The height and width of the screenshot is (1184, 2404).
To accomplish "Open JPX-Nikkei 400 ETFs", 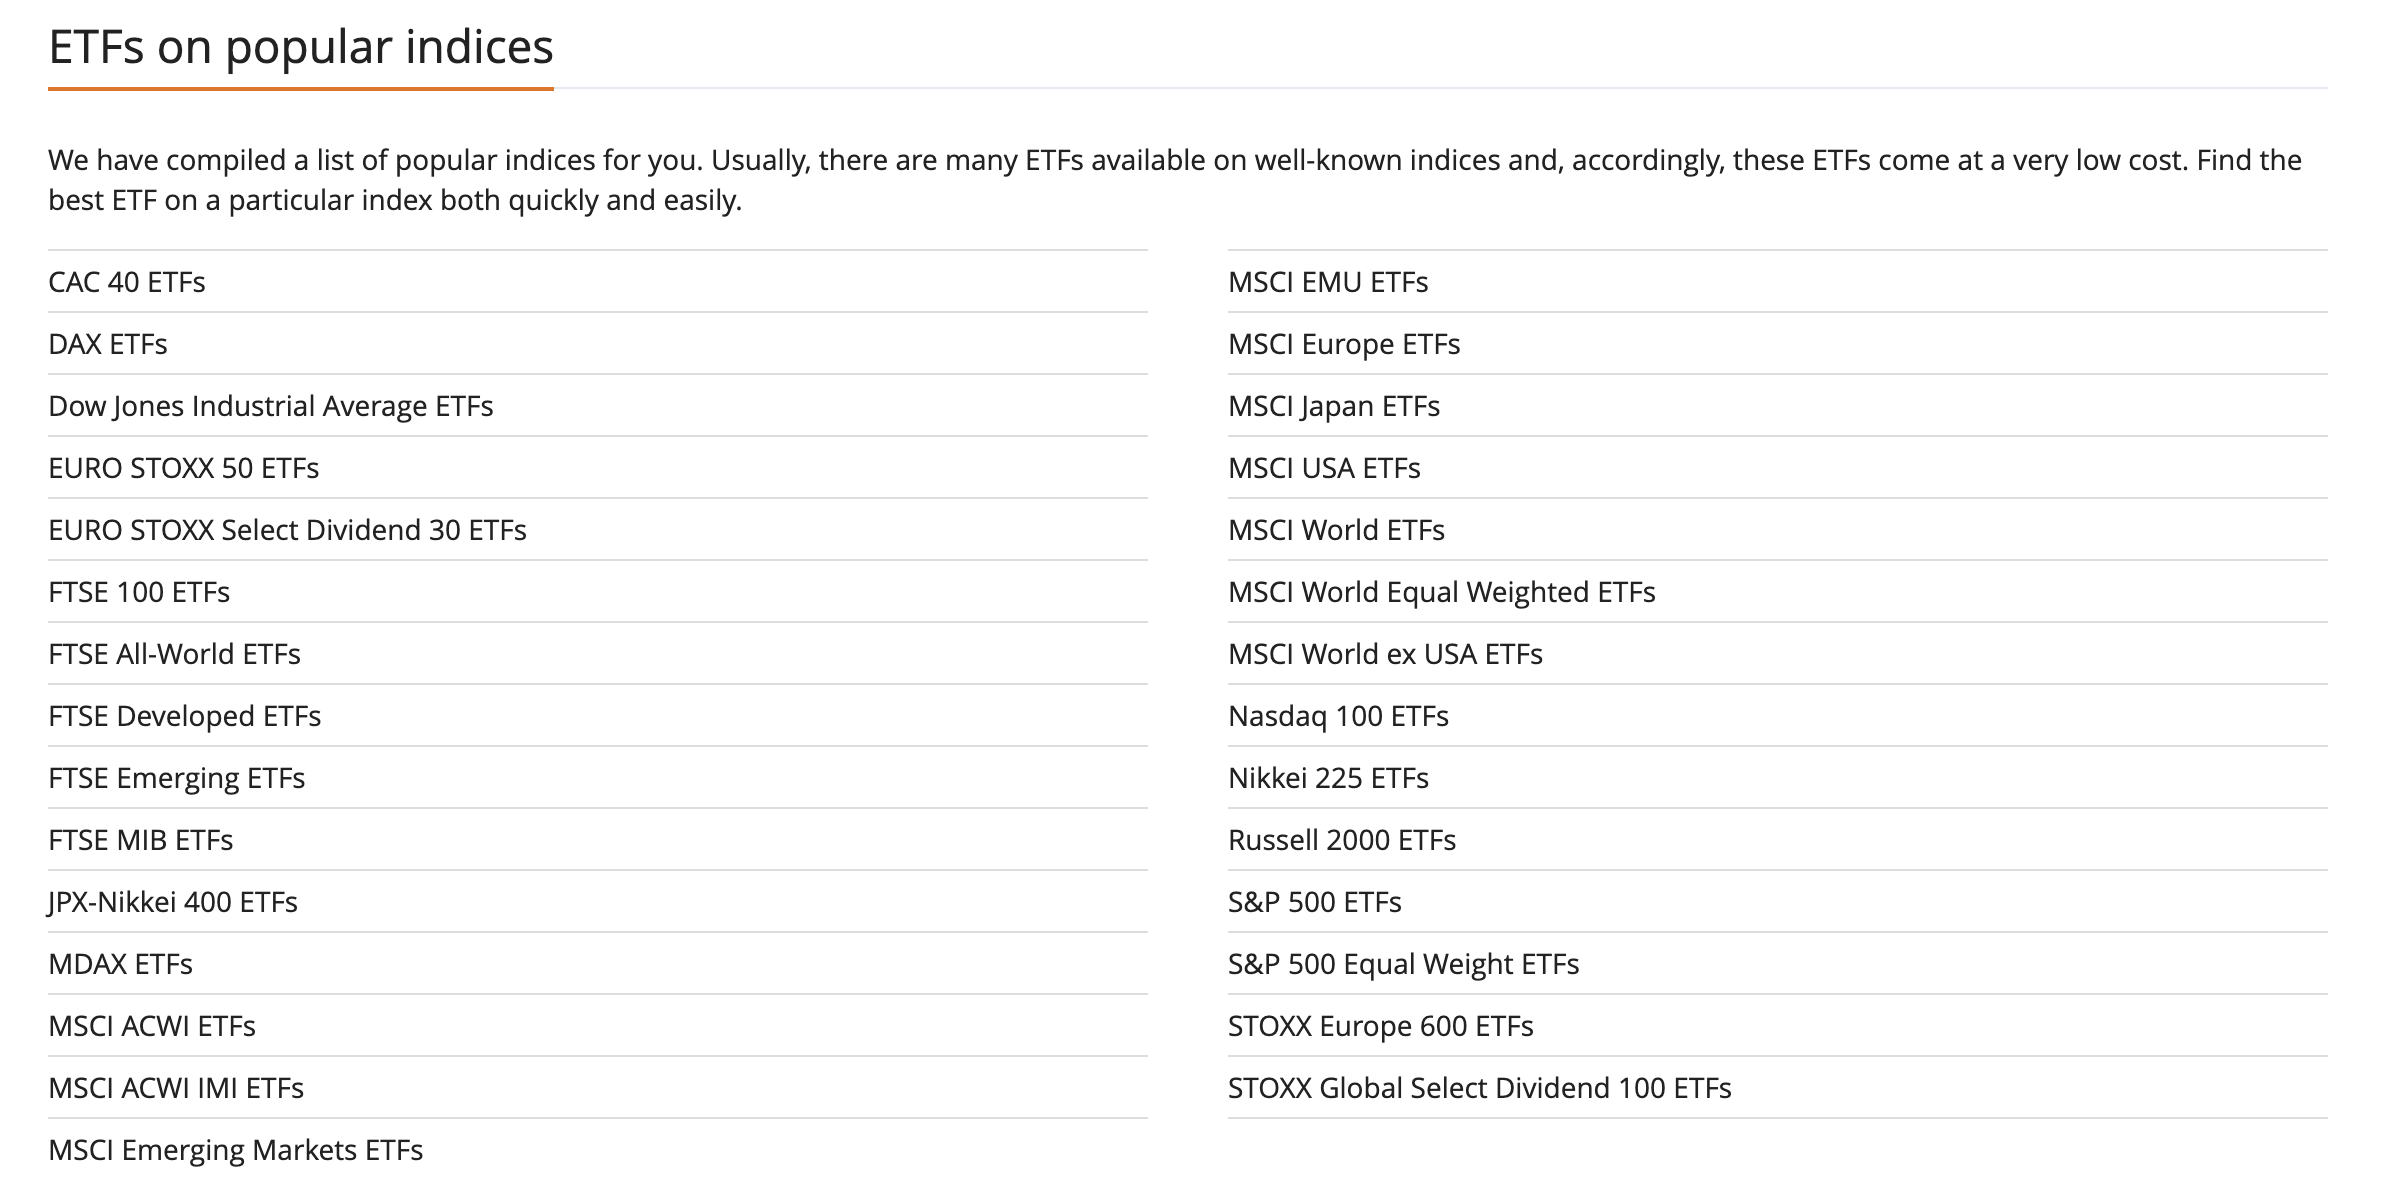I will pos(173,902).
